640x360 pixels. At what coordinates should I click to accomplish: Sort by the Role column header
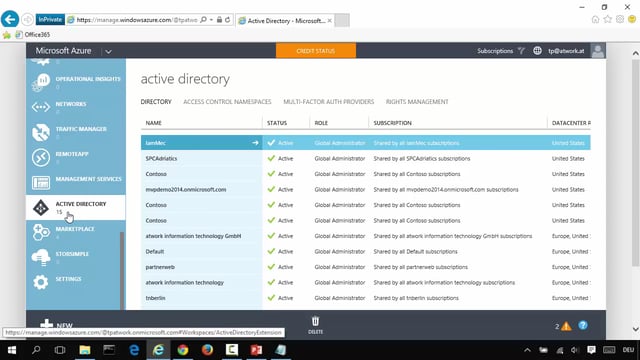pyautogui.click(x=321, y=123)
